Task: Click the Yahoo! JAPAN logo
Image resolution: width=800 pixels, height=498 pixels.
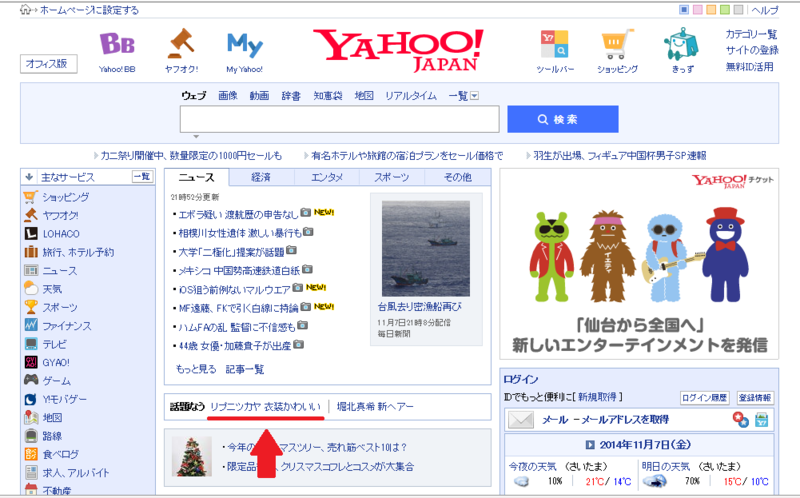Action: tap(399, 50)
